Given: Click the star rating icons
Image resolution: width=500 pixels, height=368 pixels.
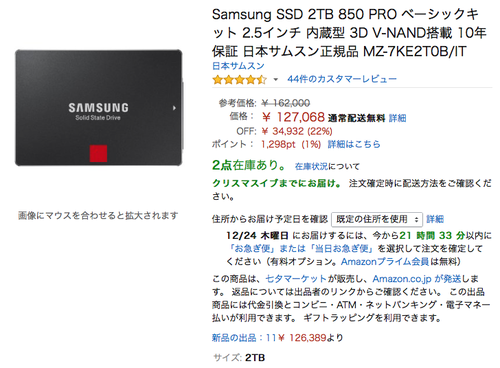Looking at the screenshot, I should [x=240, y=80].
